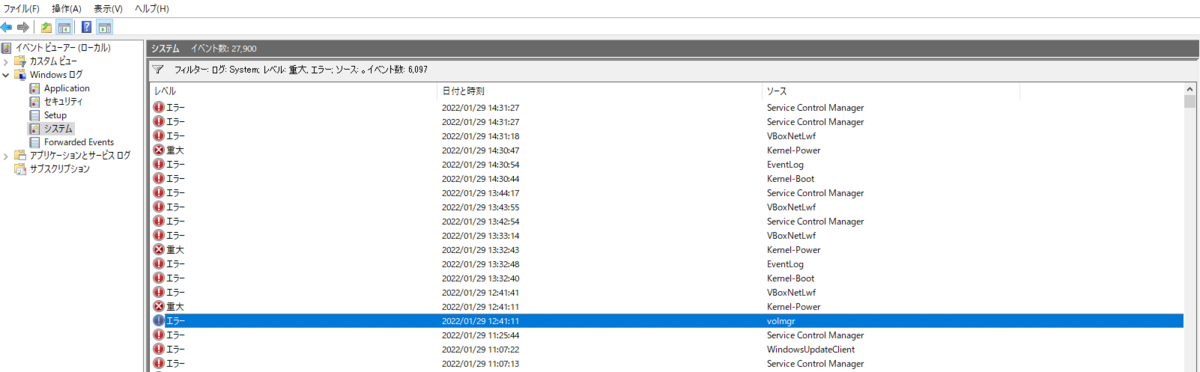
Task: Expand アプリケーションとサービス ログ tree node
Action: click(6, 156)
